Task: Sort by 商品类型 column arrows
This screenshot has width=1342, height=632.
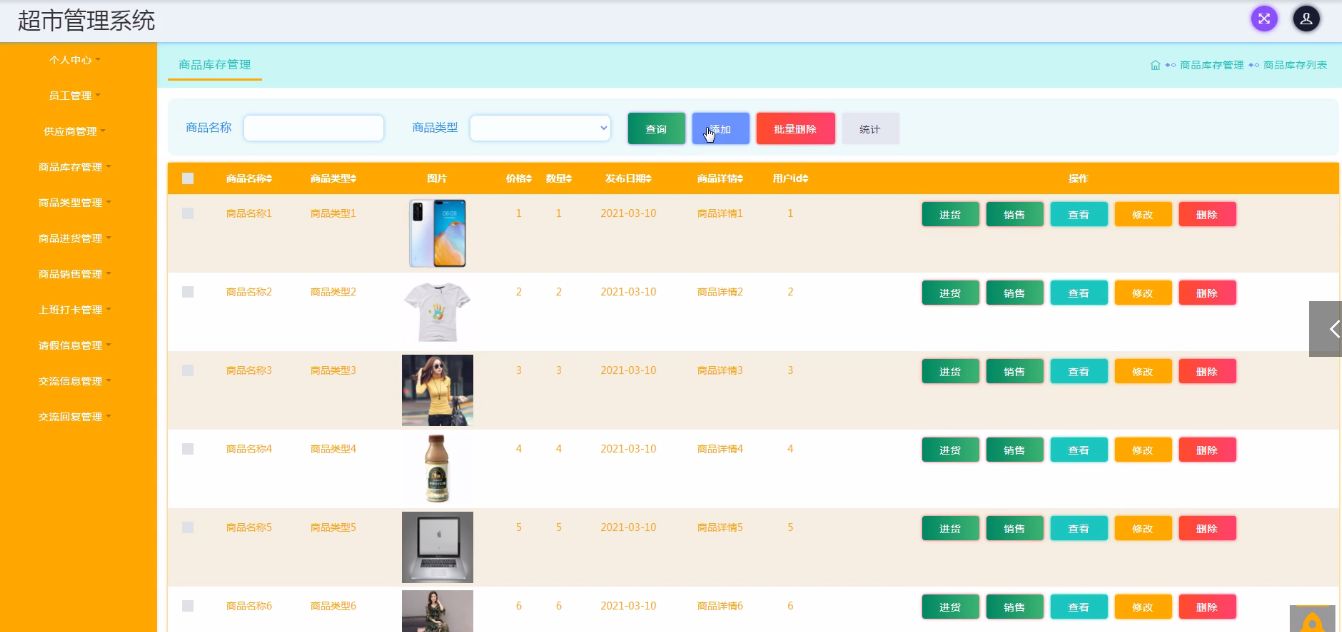Action: coord(353,179)
